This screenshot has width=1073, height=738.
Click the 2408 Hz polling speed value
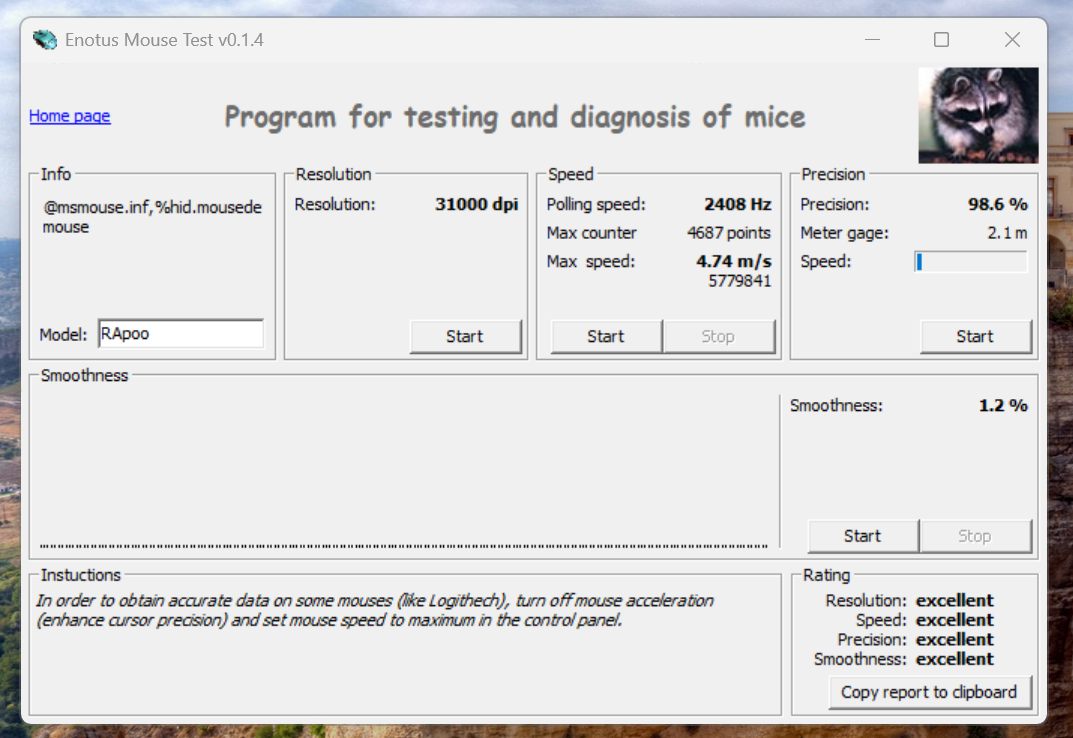click(x=738, y=204)
